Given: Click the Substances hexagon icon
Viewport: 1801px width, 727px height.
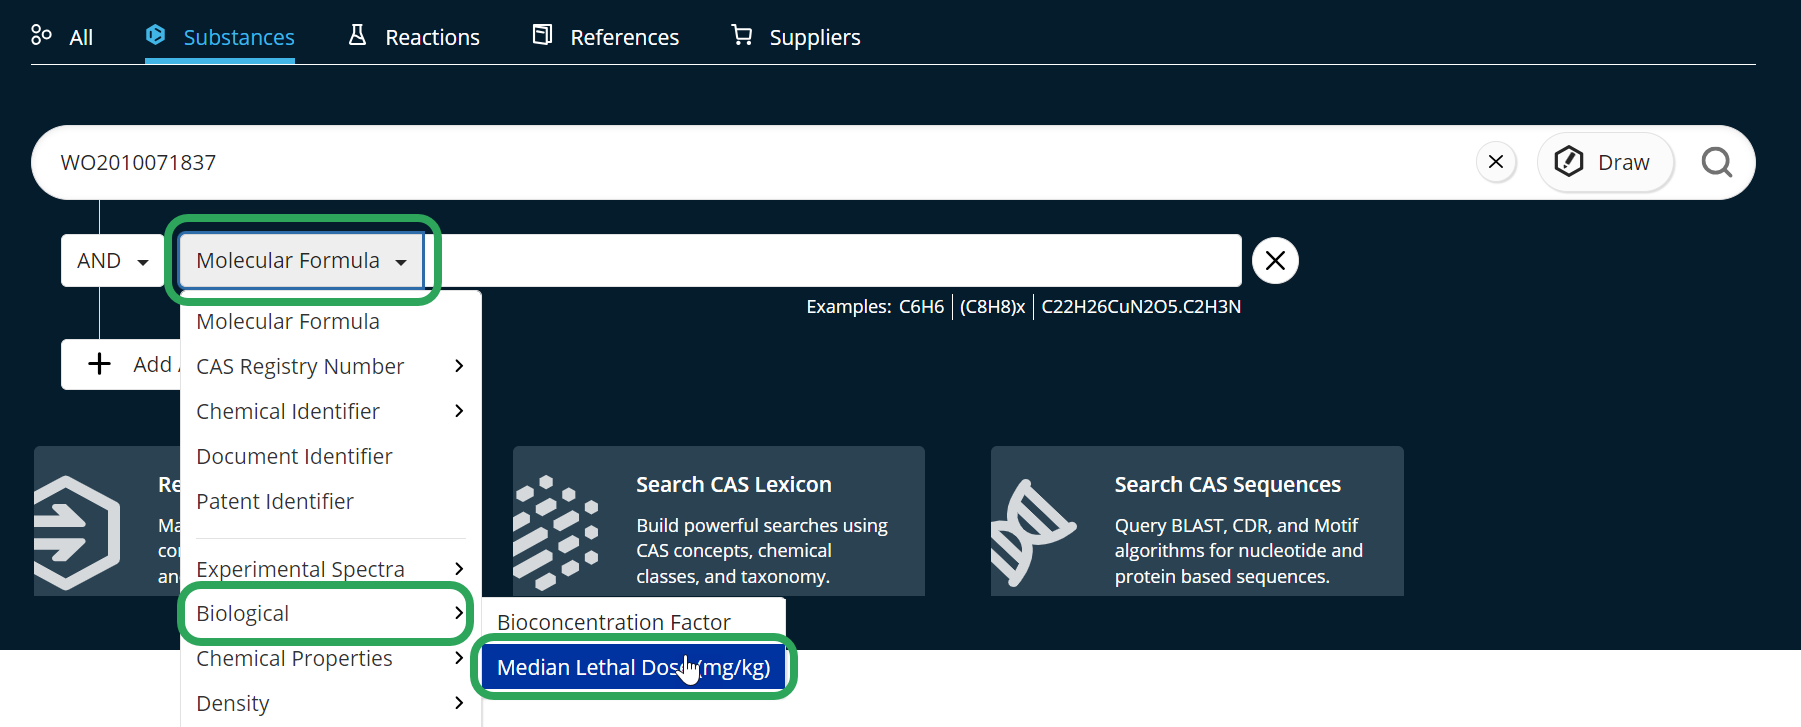Looking at the screenshot, I should tap(156, 35).
